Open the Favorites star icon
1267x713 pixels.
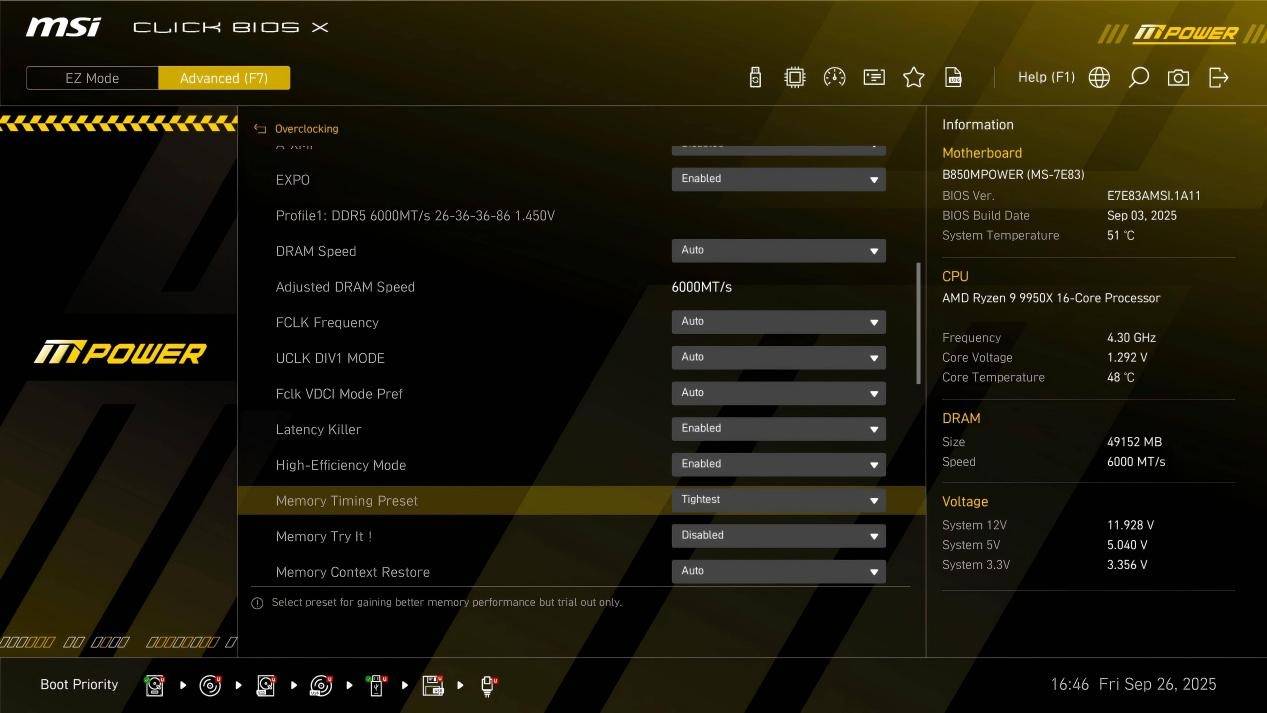[x=913, y=78]
